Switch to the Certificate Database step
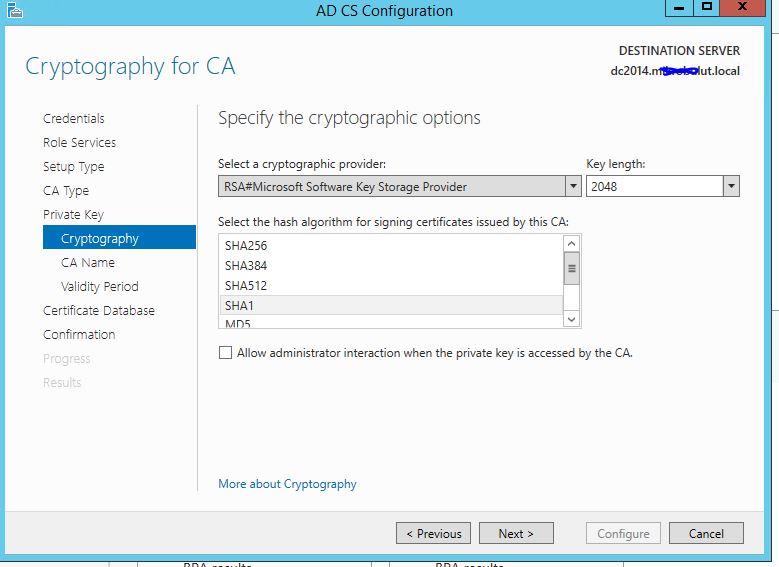This screenshot has height=567, width=779. (x=99, y=311)
